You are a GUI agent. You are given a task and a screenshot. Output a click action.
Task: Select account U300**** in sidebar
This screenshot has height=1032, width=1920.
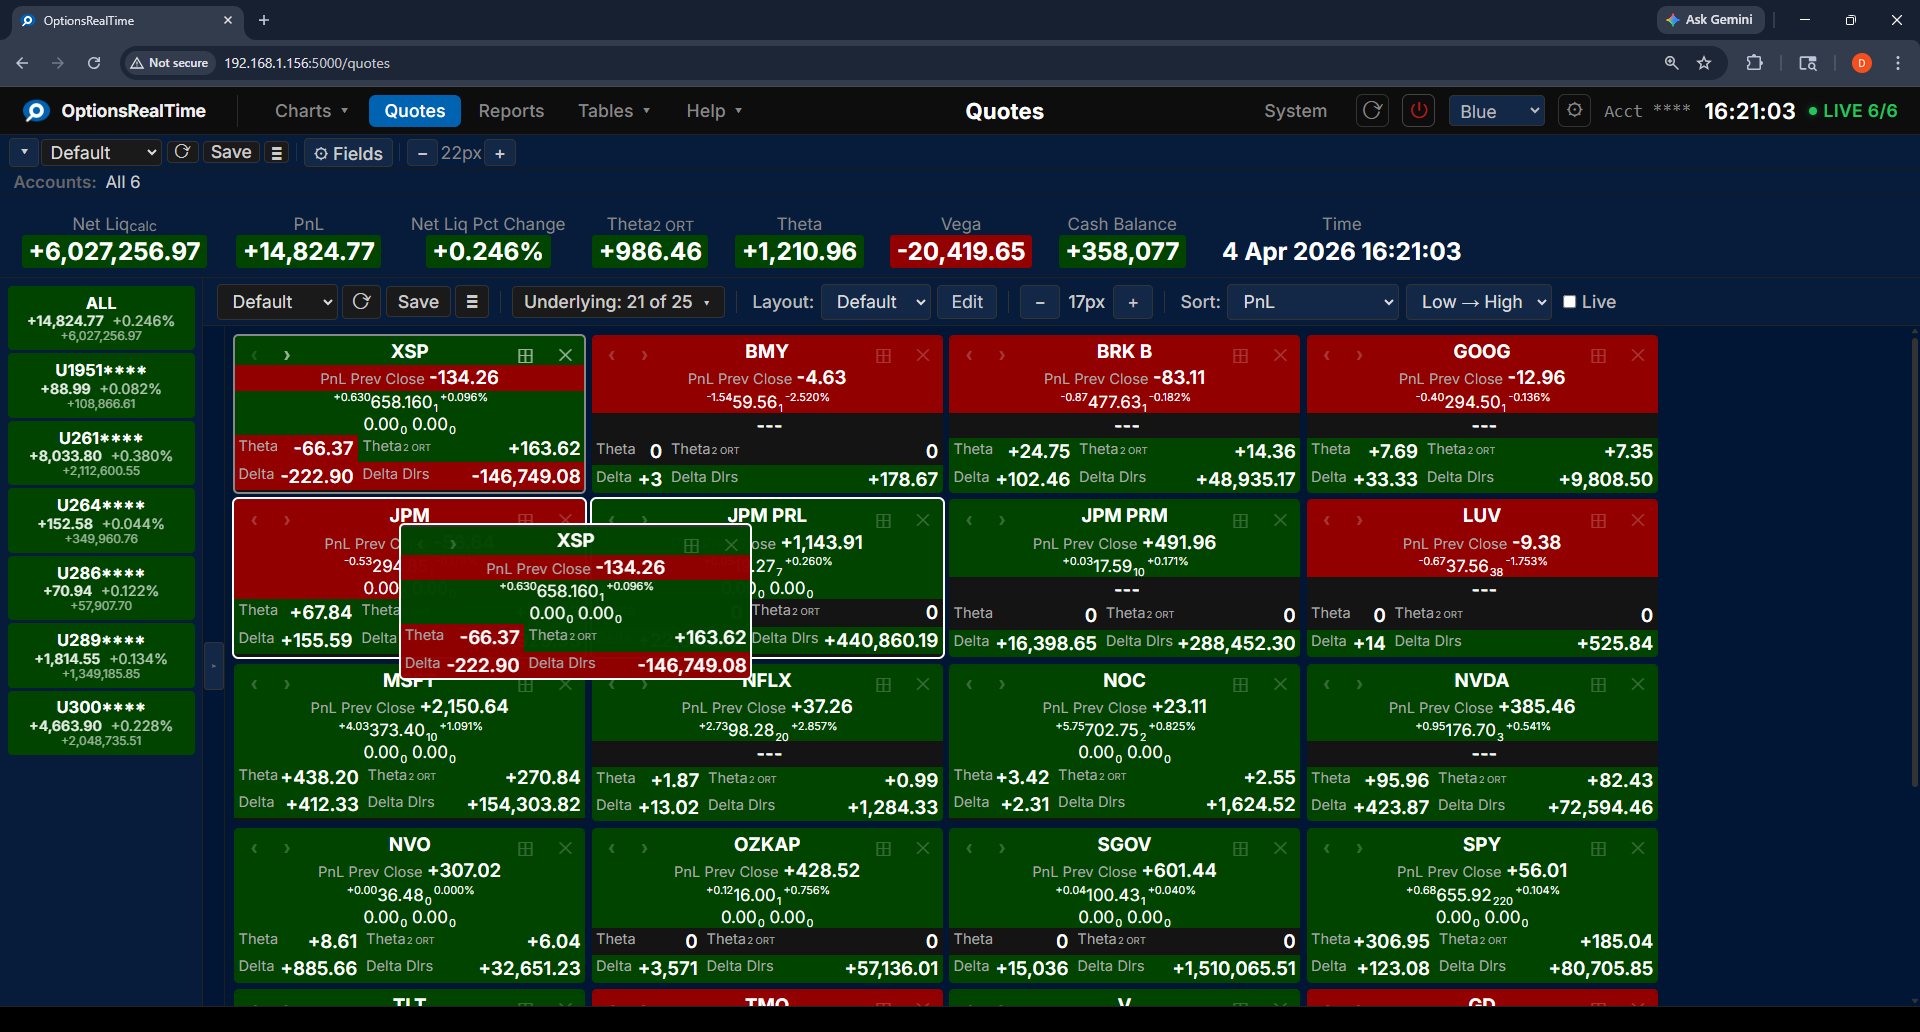[x=101, y=723]
